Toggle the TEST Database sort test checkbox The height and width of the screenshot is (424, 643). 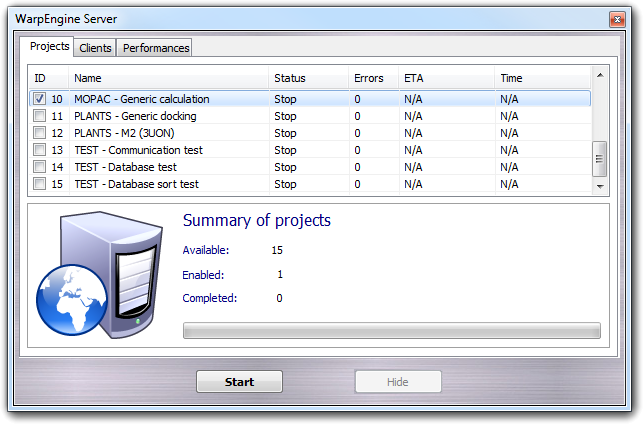click(39, 184)
